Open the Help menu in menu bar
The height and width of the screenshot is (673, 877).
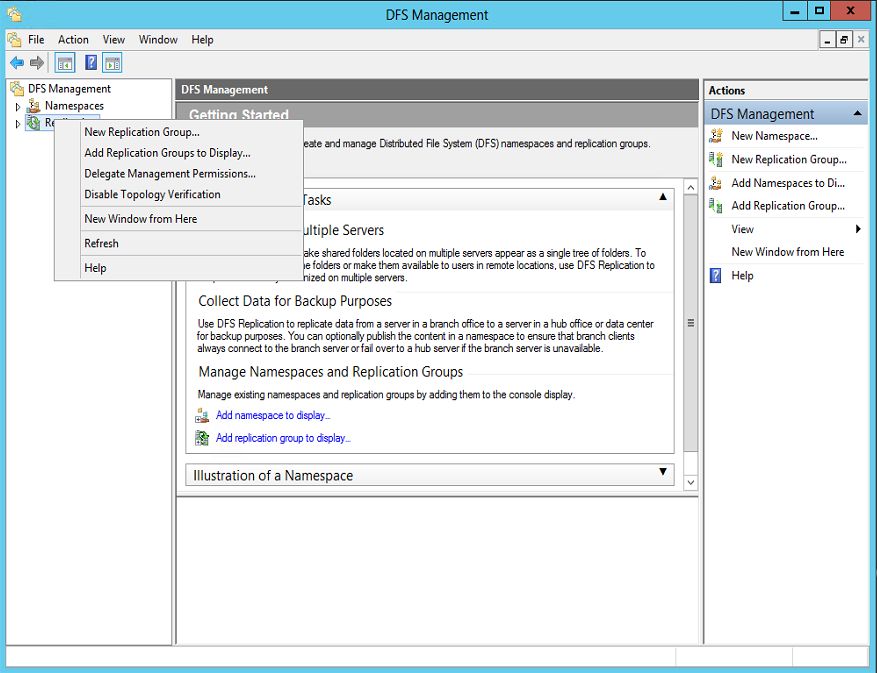pos(202,40)
